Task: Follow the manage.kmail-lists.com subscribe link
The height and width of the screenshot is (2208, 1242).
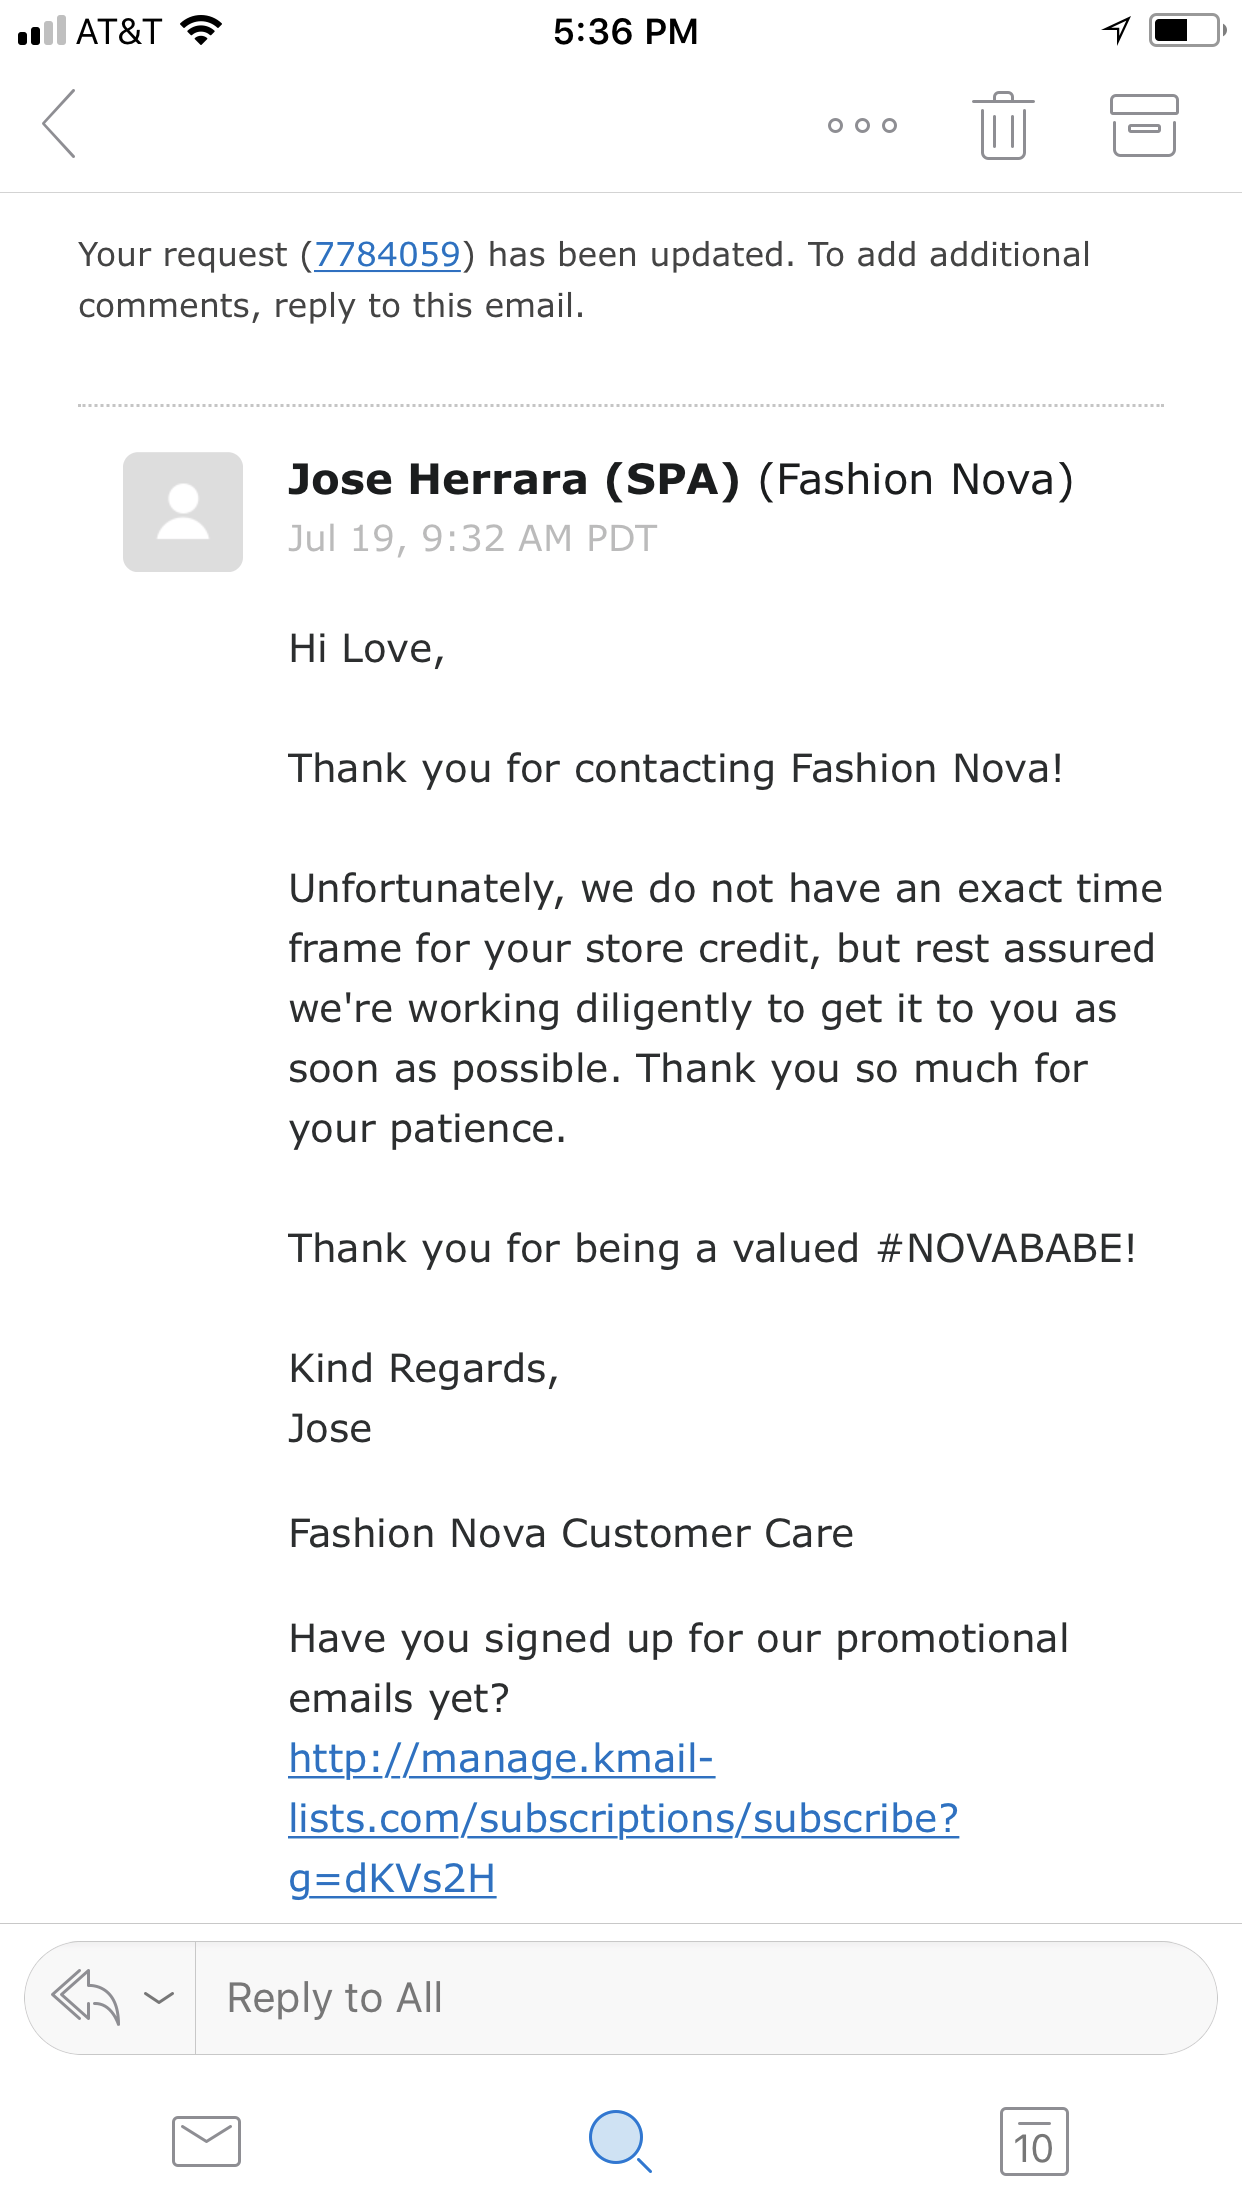Action: point(623,1818)
